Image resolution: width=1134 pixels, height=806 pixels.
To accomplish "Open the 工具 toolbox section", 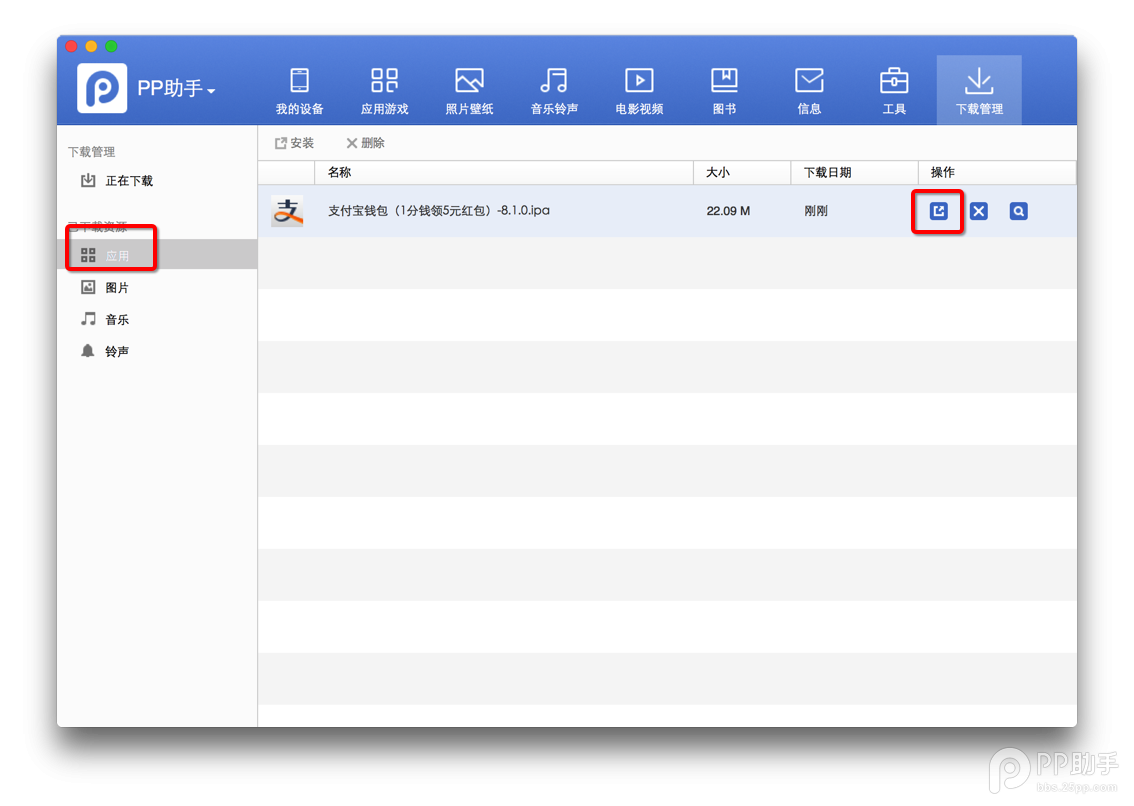I will click(x=894, y=90).
